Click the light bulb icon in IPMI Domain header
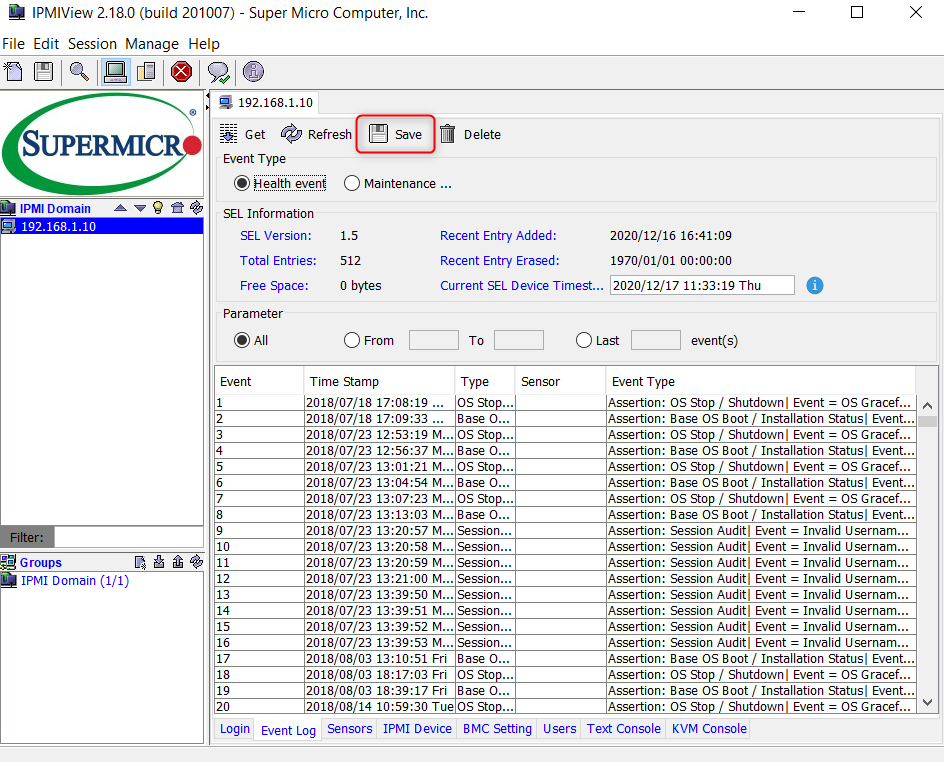Viewport: 944px width, 762px height. (x=157, y=208)
